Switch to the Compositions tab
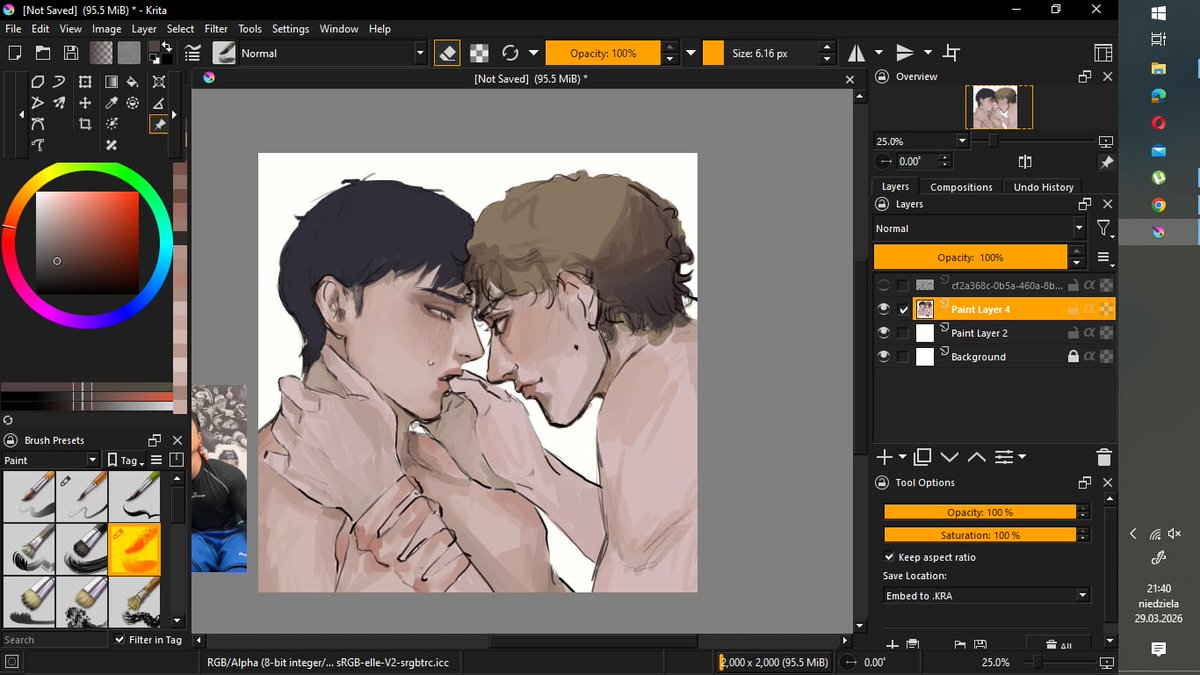Image resolution: width=1200 pixels, height=675 pixels. 961,187
